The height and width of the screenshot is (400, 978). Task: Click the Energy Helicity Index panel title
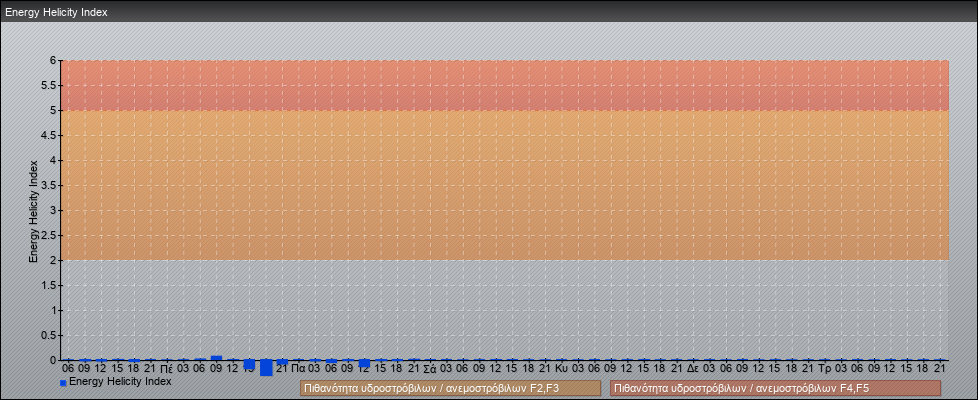click(56, 12)
